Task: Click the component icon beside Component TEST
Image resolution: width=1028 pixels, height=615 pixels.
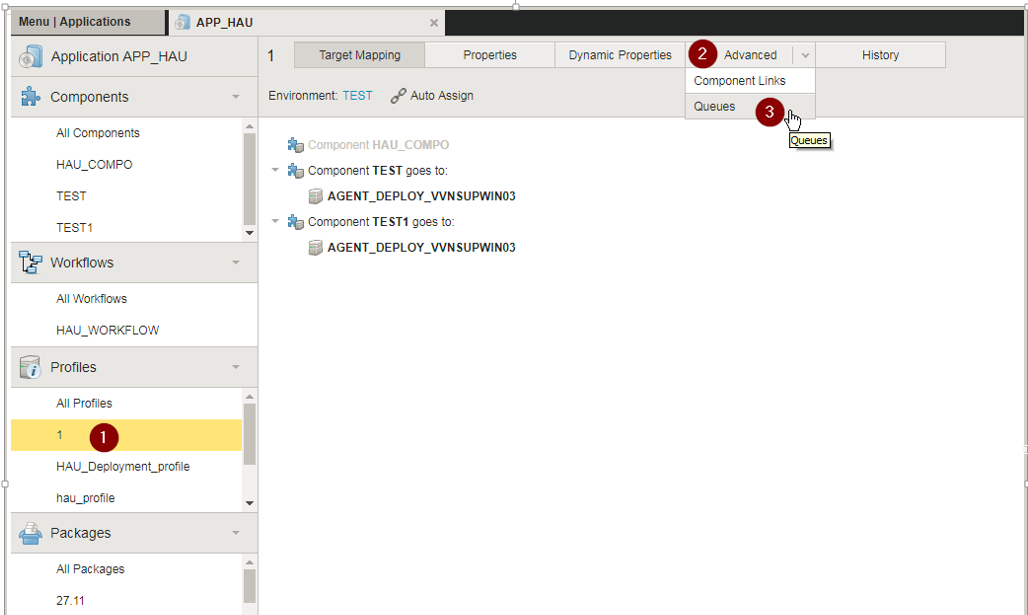Action: (296, 170)
